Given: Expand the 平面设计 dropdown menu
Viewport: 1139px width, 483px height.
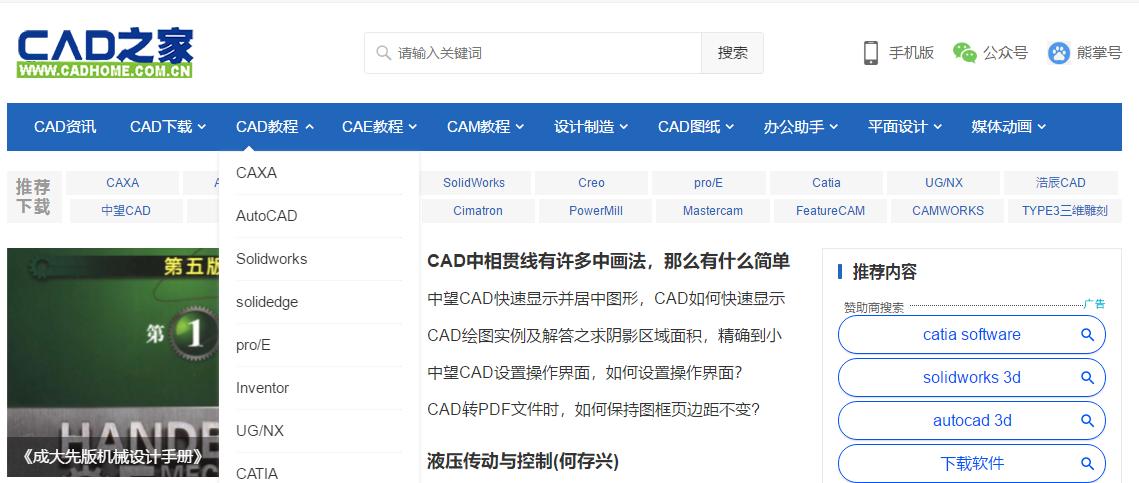Looking at the screenshot, I should point(904,127).
